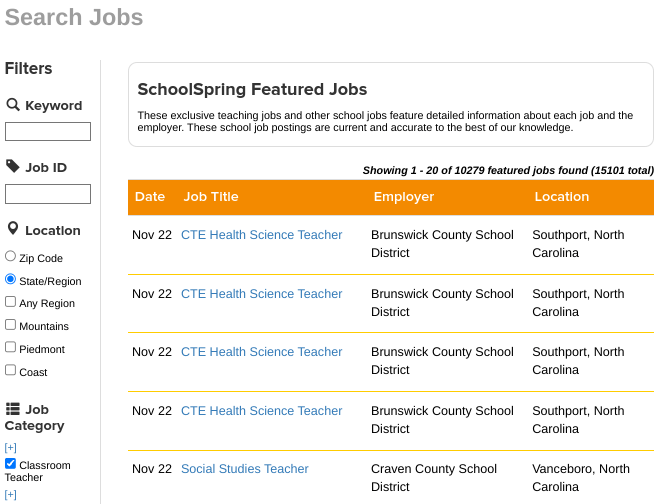The image size is (667, 504).
Task: Tick the Piedmont checkbox
Action: 11,348
